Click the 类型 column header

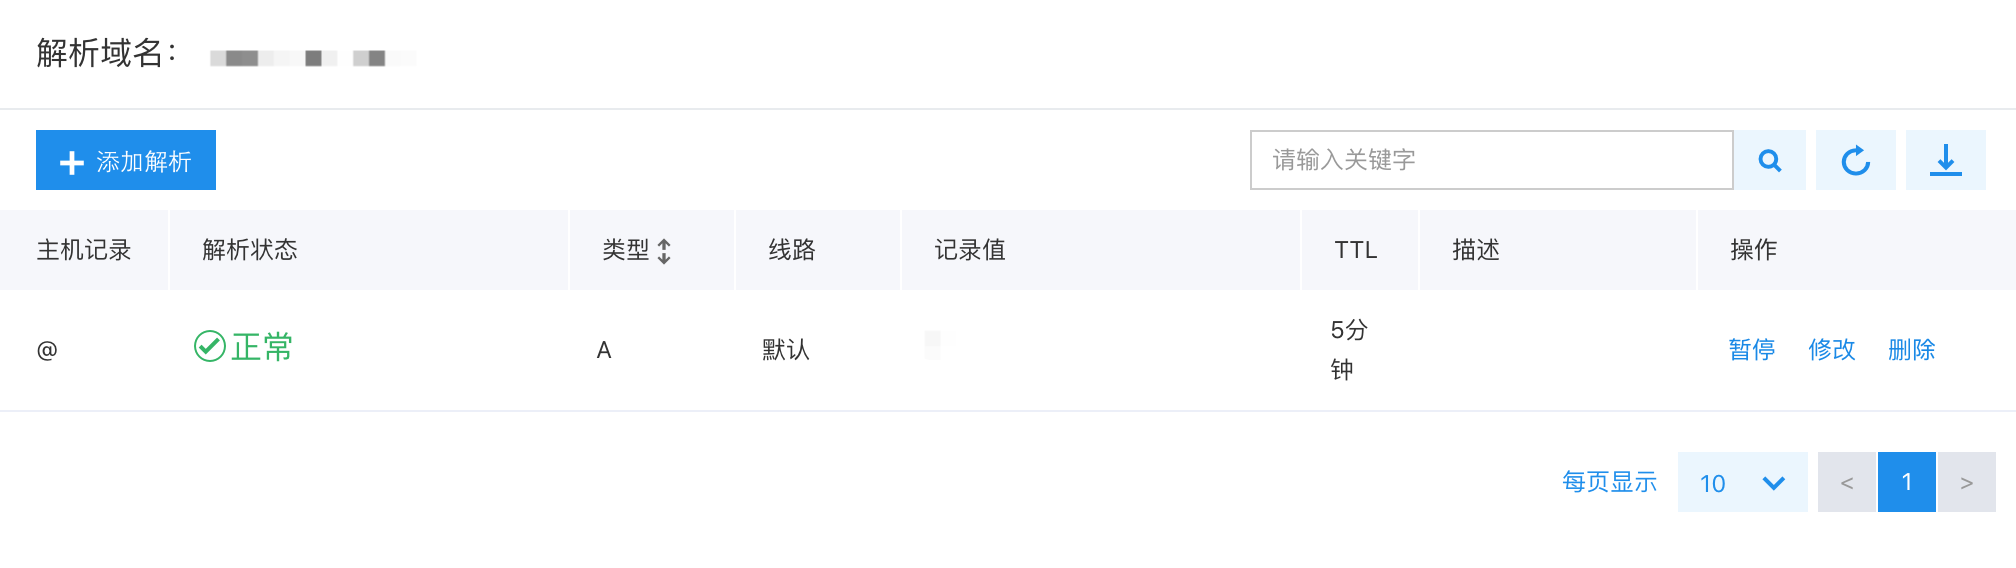click(626, 250)
